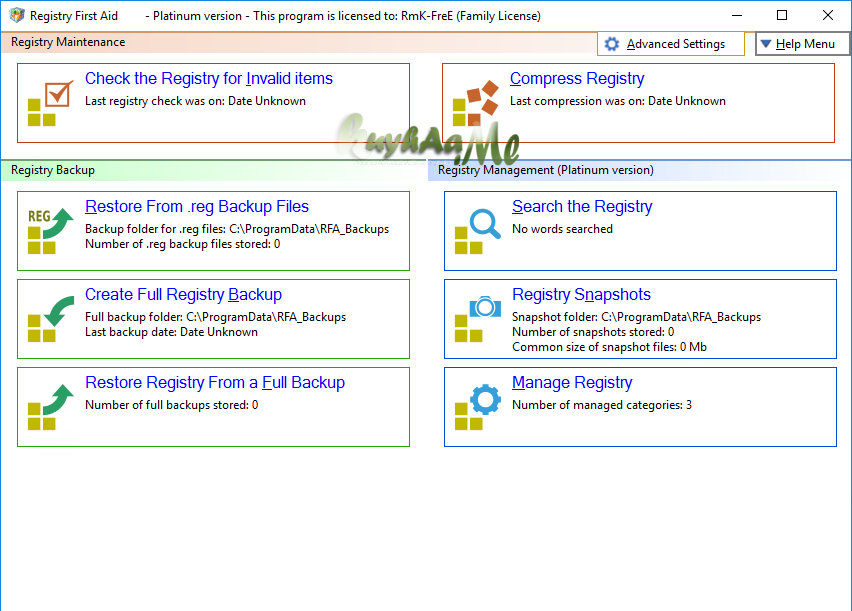Click the Advanced Settings gear icon
Viewport: 852px width, 611px height.
612,44
